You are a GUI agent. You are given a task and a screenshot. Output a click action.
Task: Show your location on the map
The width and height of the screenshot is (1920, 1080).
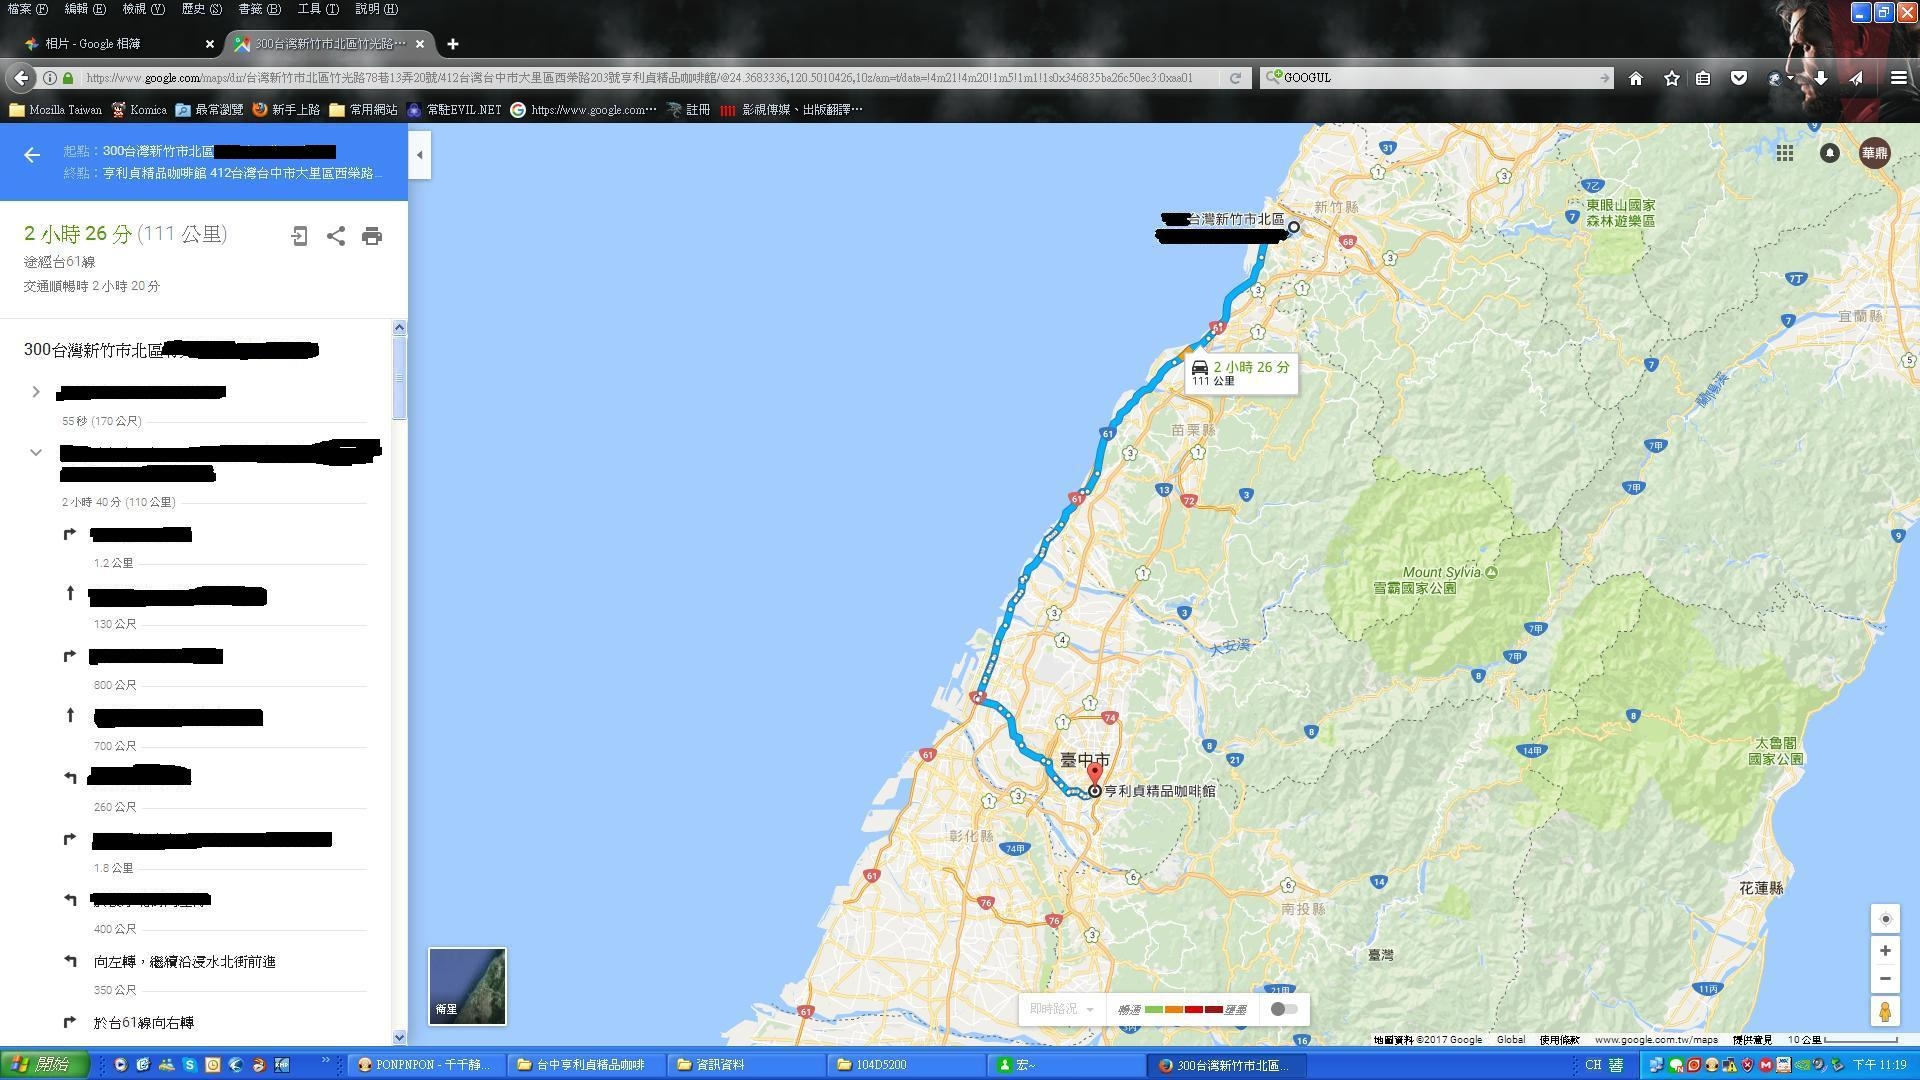[1885, 919]
